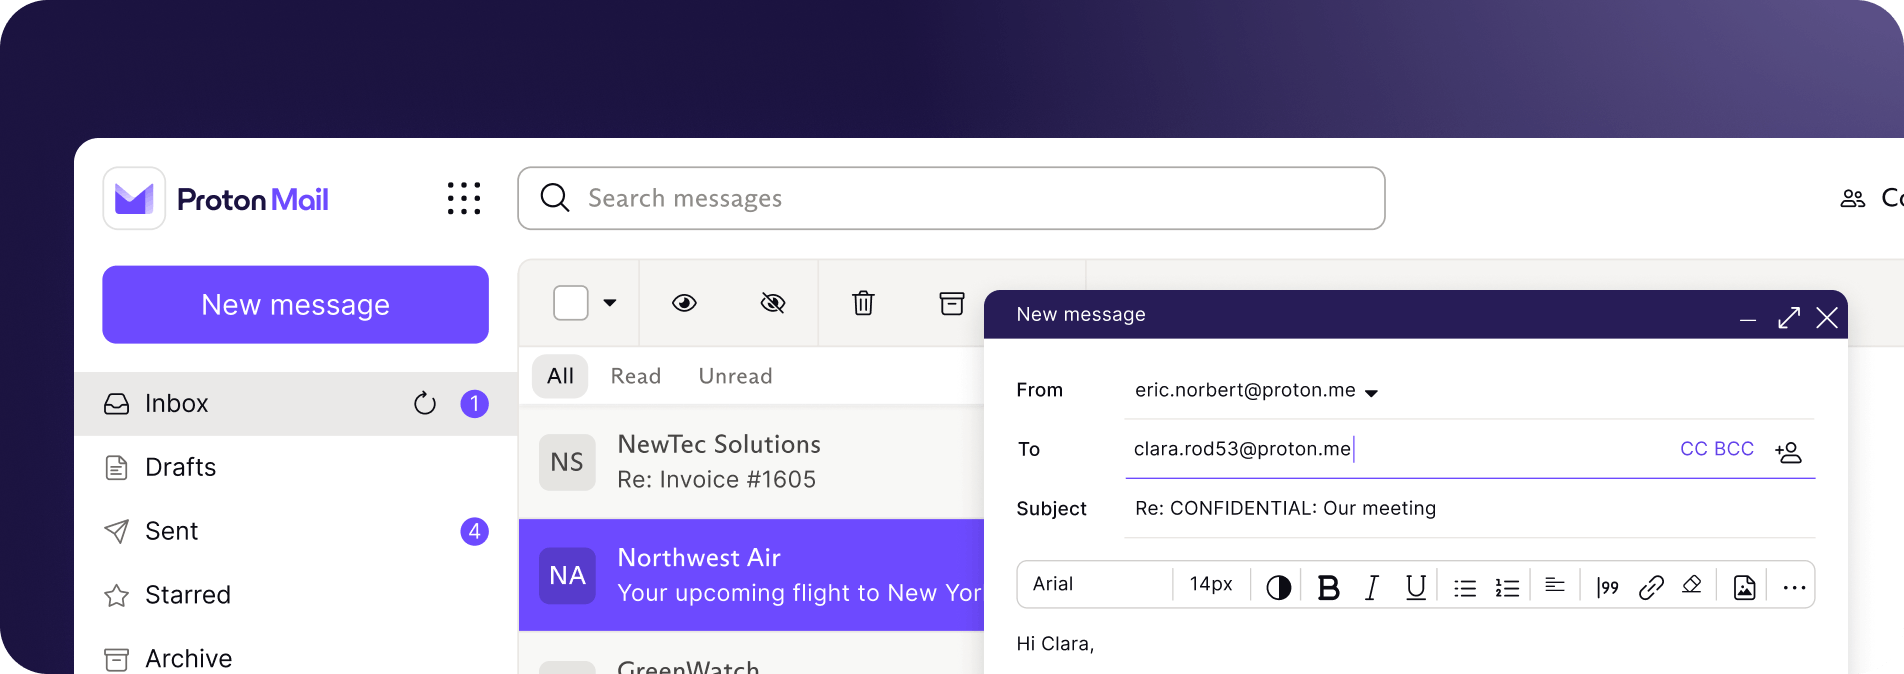
Task: Click the NS sender avatar
Action: 567,462
